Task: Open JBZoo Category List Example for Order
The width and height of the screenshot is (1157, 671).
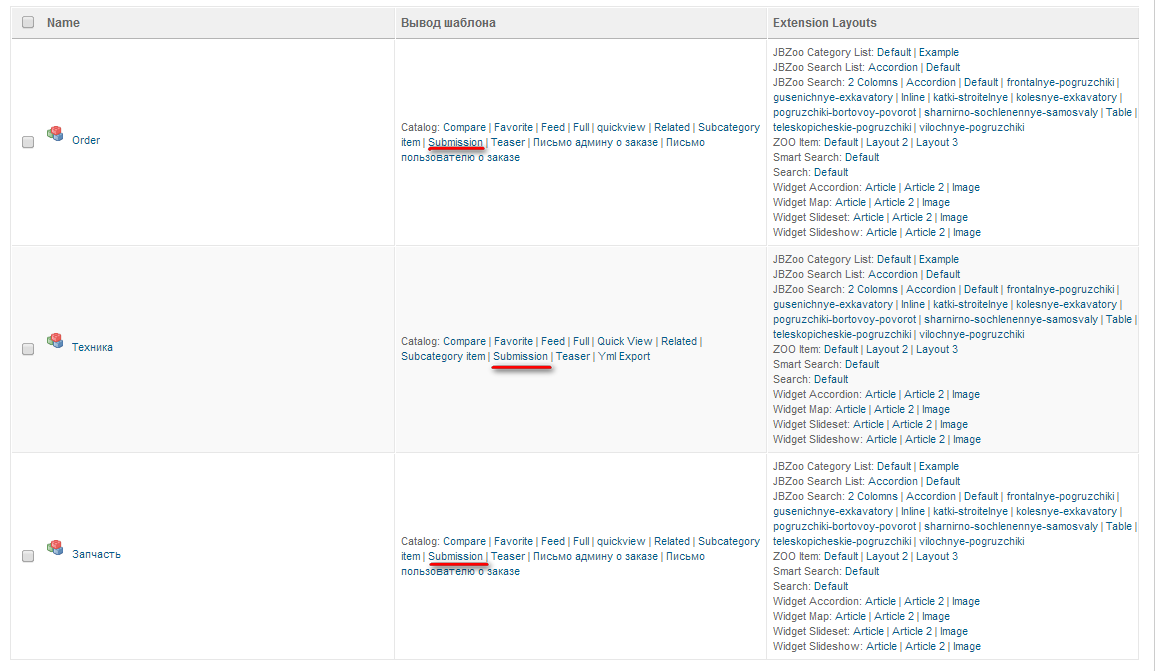Action: [938, 53]
